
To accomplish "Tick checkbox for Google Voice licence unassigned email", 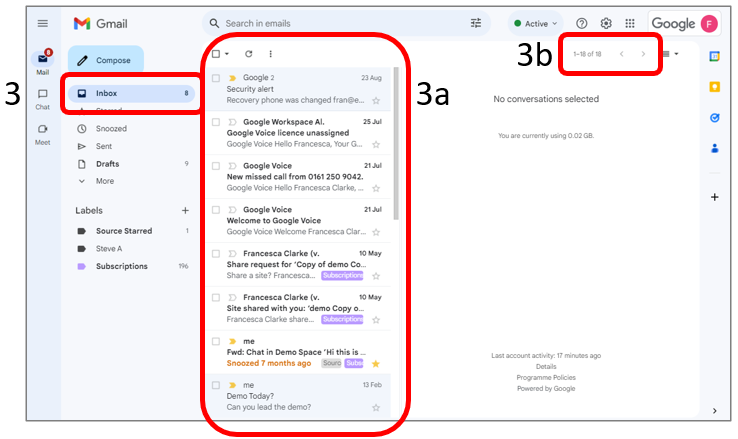I will (216, 122).
